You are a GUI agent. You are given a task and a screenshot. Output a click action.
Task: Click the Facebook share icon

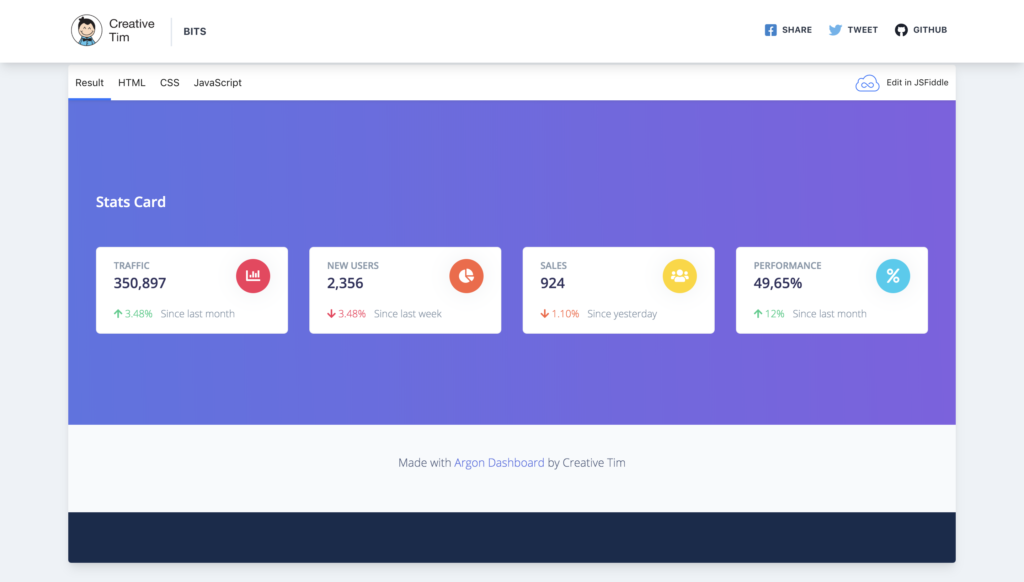(x=771, y=30)
